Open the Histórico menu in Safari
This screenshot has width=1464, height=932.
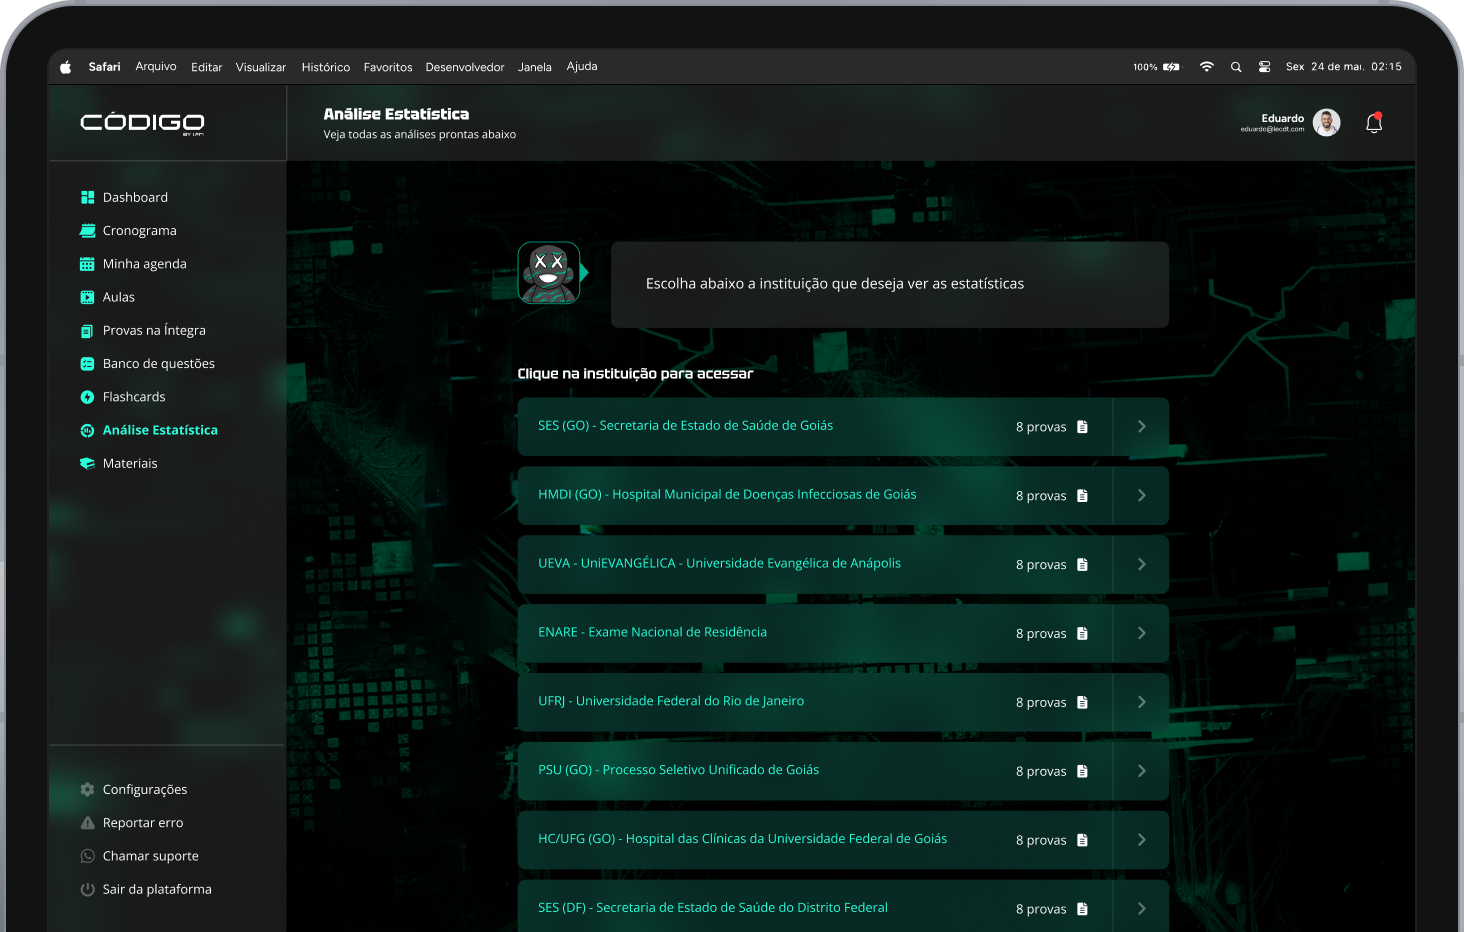325,67
